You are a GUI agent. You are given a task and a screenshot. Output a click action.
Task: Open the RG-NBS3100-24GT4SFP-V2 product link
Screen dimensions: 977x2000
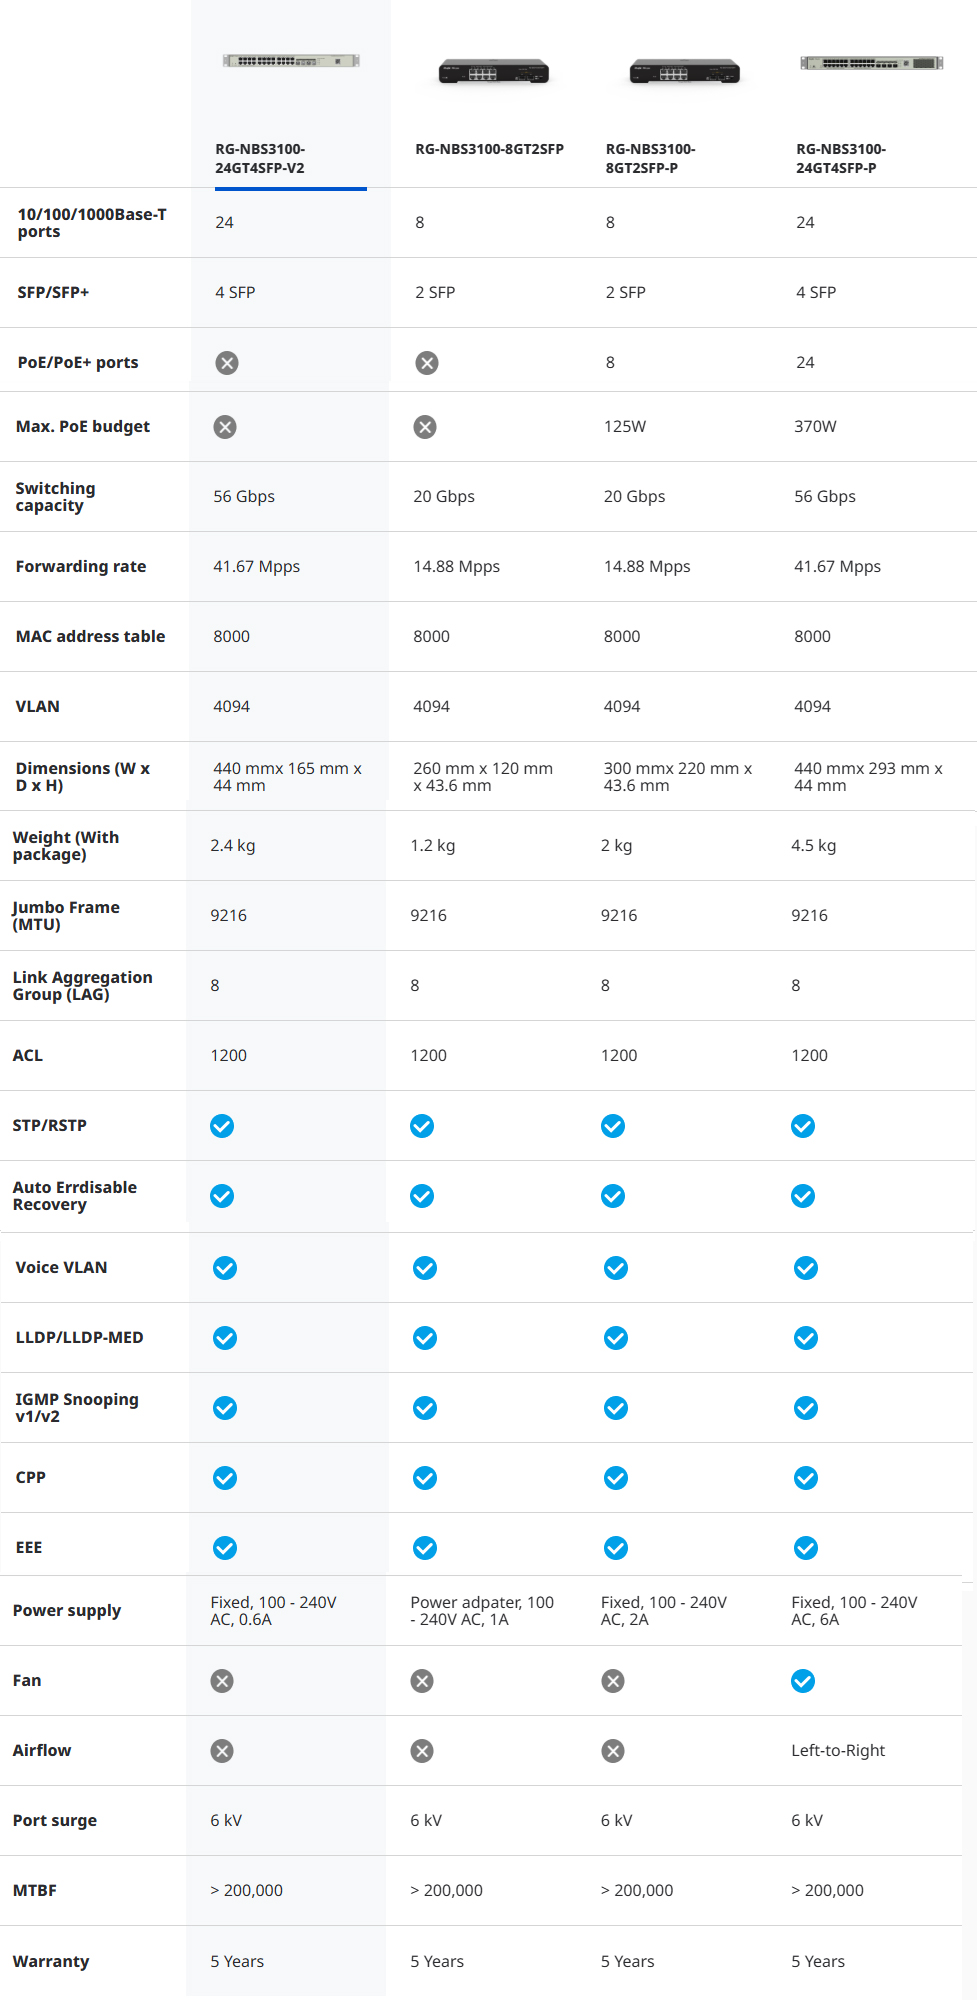click(x=260, y=158)
